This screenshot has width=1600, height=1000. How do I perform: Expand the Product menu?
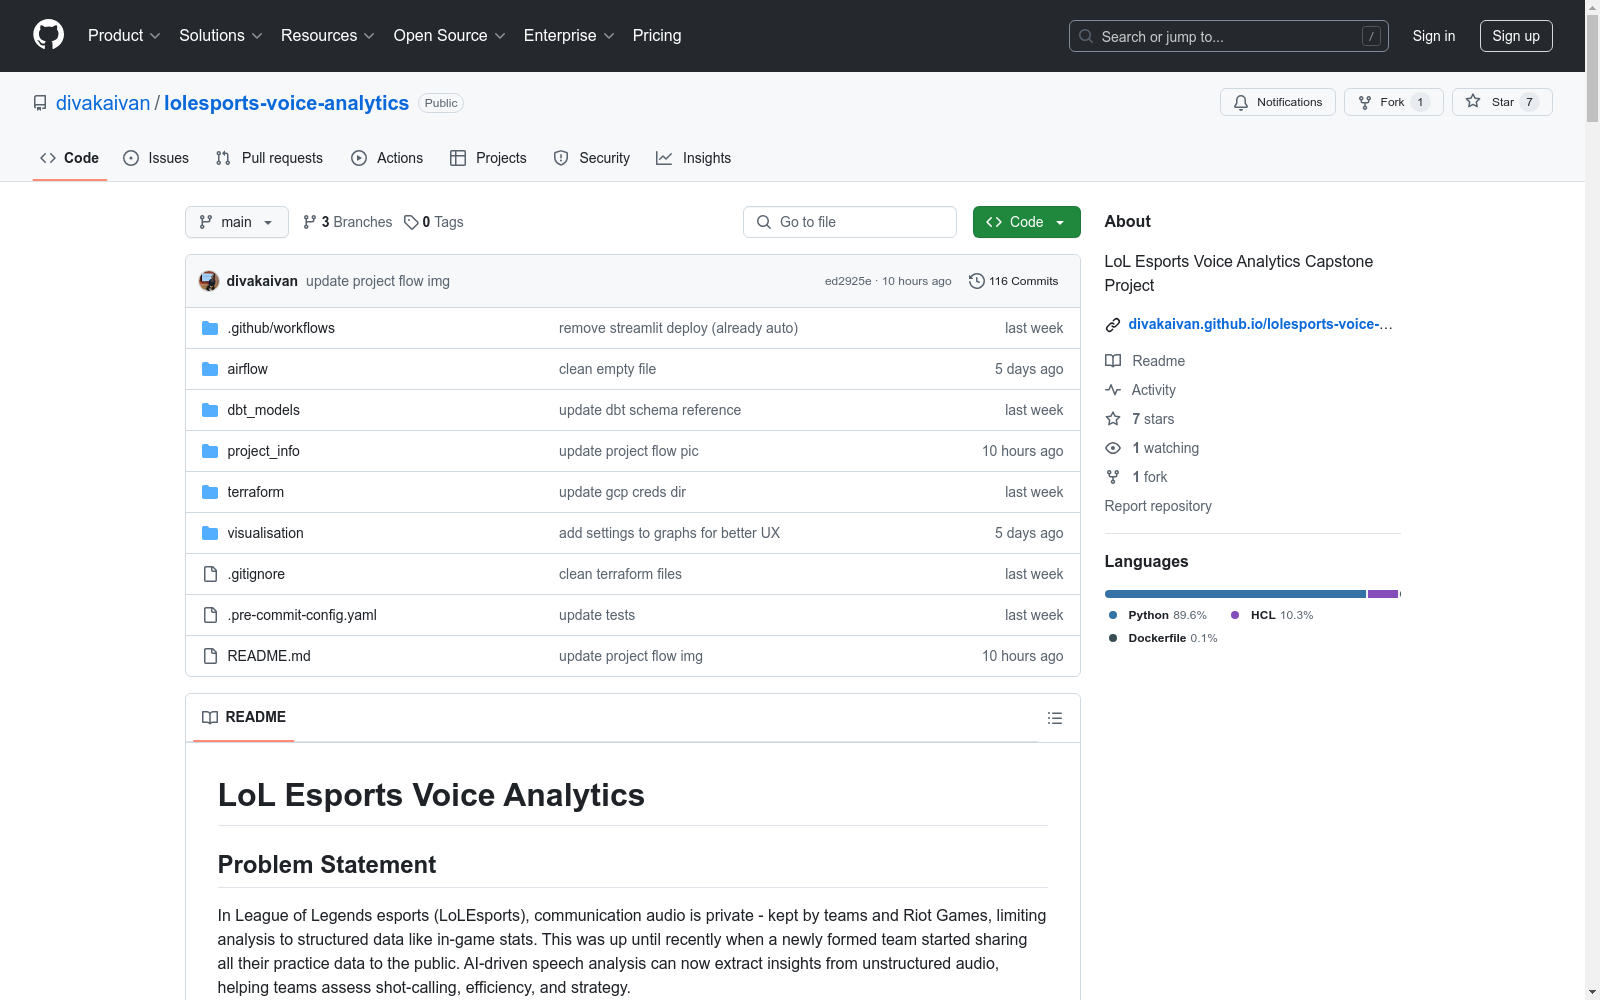[124, 35]
